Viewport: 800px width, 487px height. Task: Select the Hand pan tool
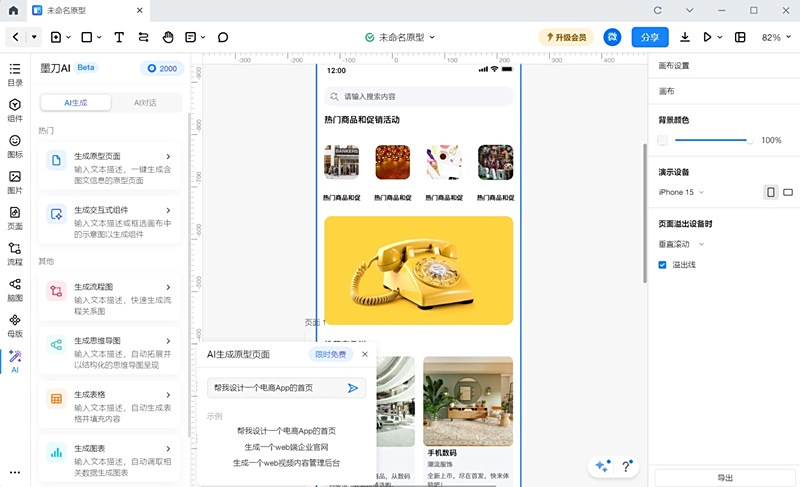(168, 37)
